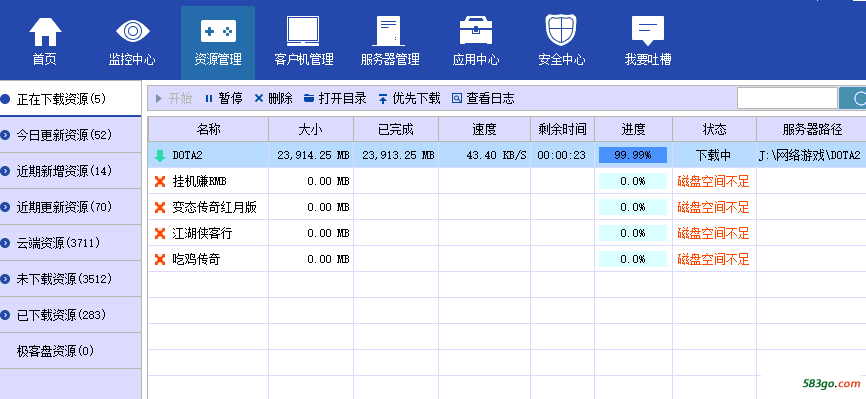The height and width of the screenshot is (399, 866).
Task: Select 未下载资源(3512) sidebar item
Action: tap(71, 279)
